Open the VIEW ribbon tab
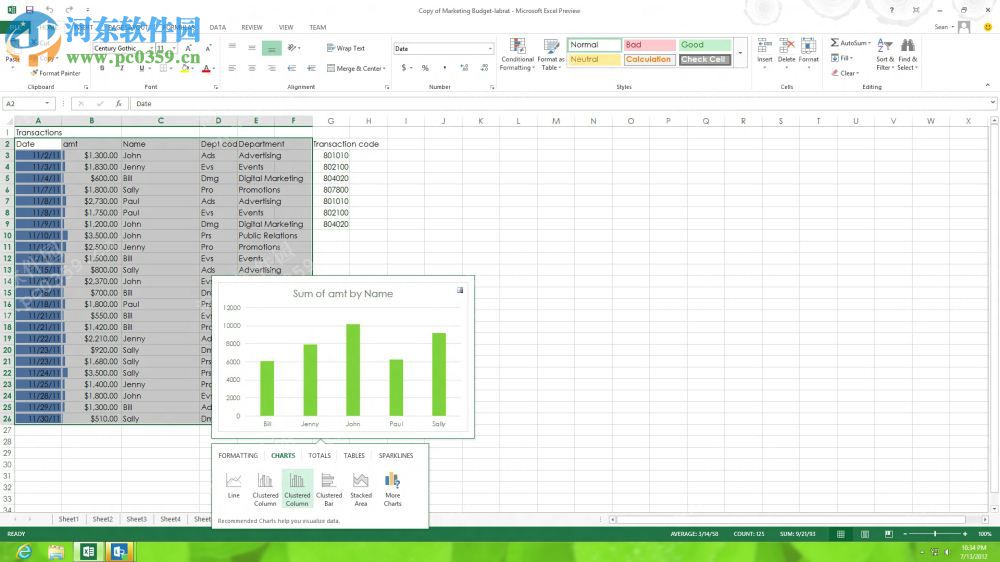This screenshot has height=562, width=1000. coord(286,27)
